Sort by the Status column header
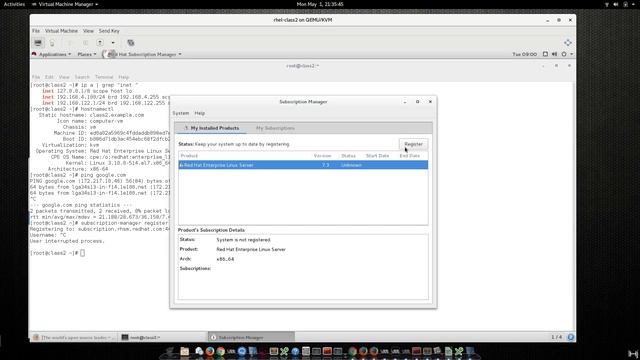640x360 pixels. click(x=348, y=156)
